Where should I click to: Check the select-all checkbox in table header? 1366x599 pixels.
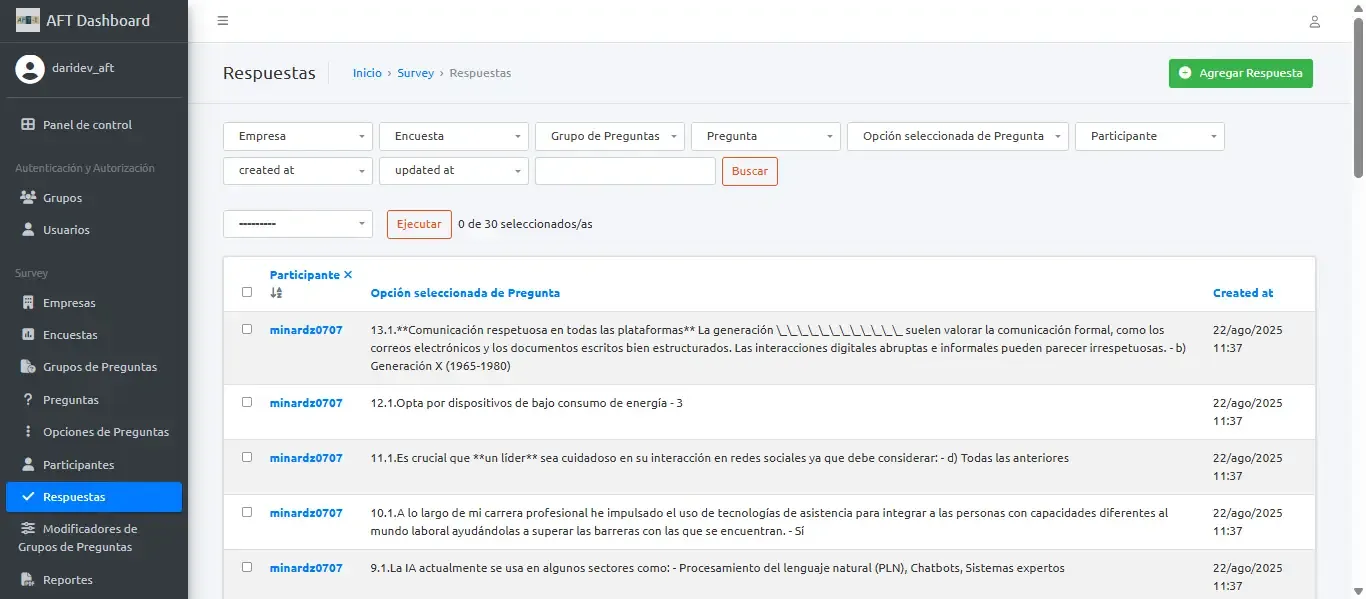coord(247,291)
